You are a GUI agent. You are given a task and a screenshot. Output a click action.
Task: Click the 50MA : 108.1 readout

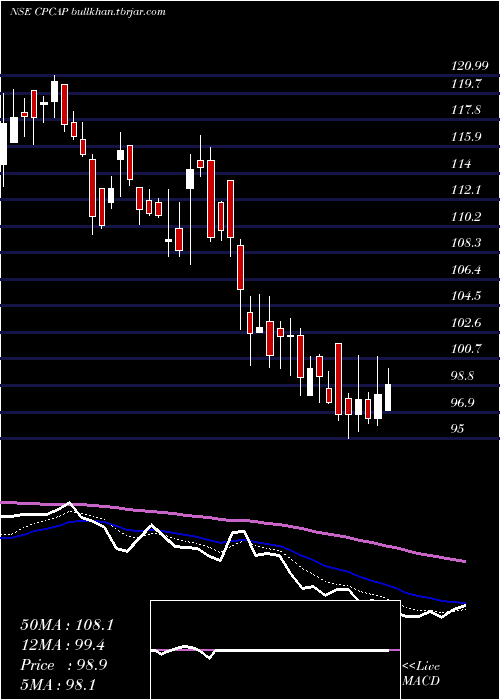[x=67, y=625]
